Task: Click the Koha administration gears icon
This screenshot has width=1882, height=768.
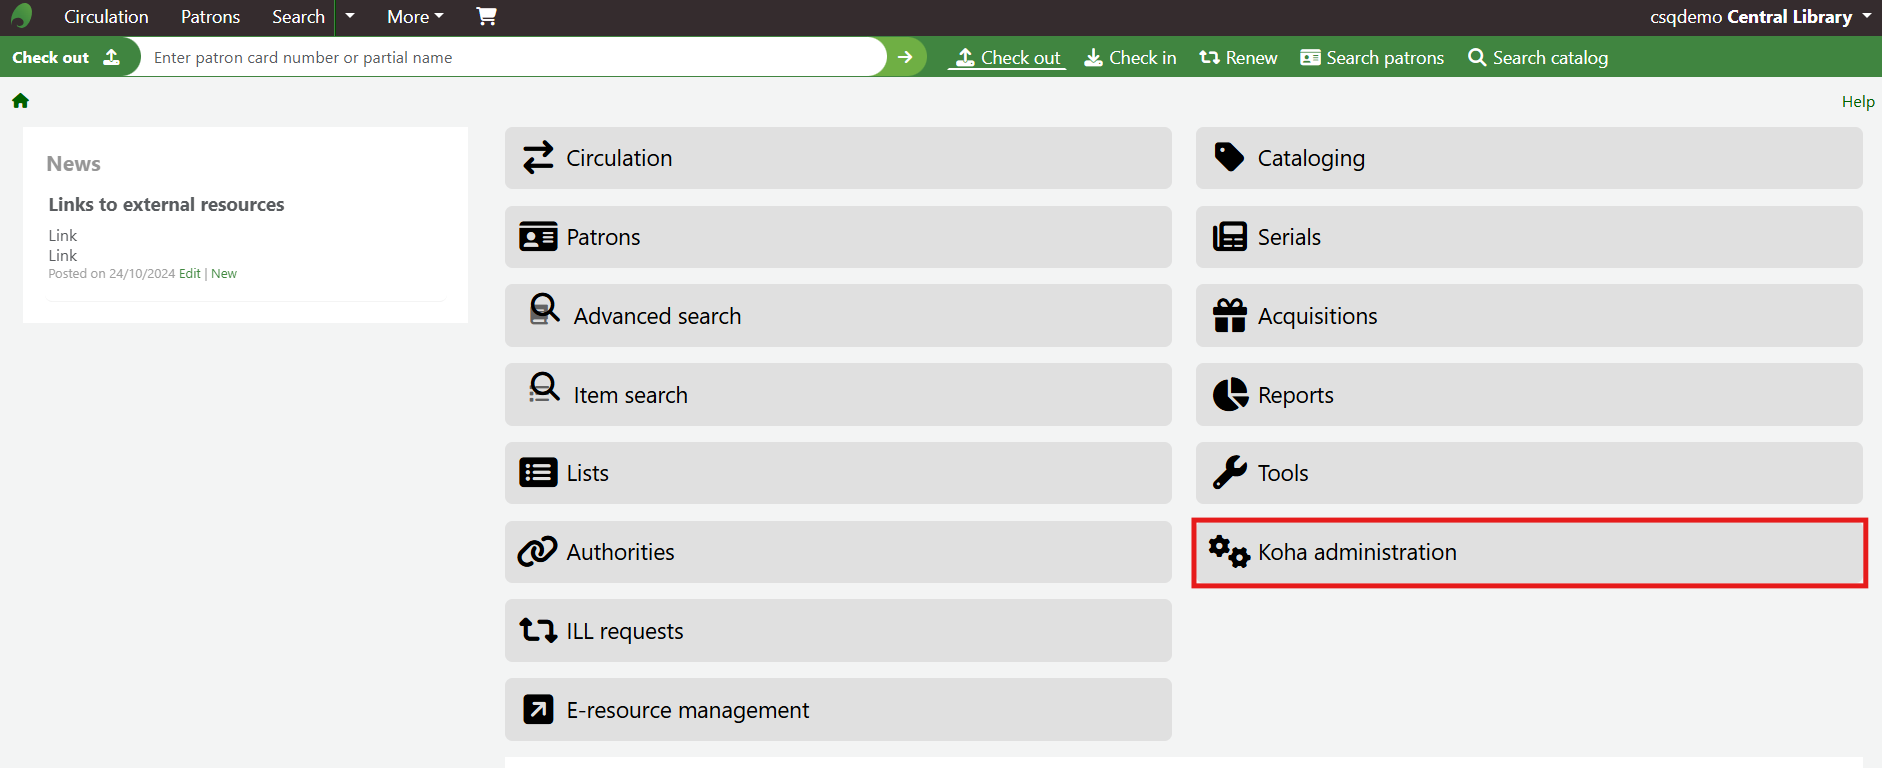Action: point(1229,552)
